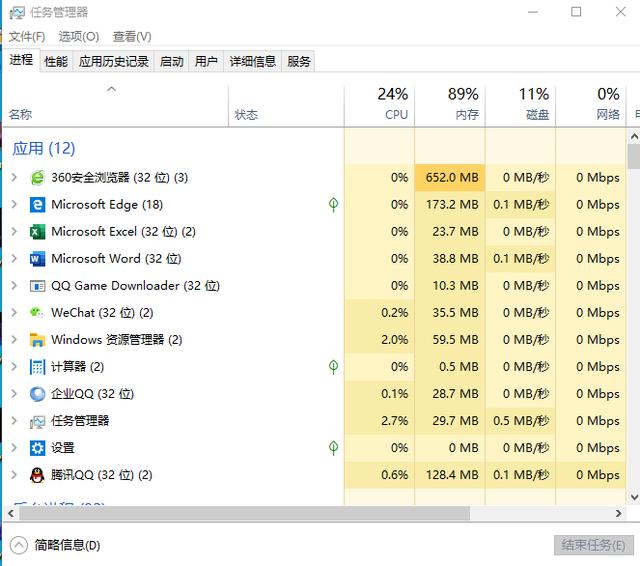Screen dimensions: 640x566
Task: Click the 任务管理器 process row icon
Action: 37,421
